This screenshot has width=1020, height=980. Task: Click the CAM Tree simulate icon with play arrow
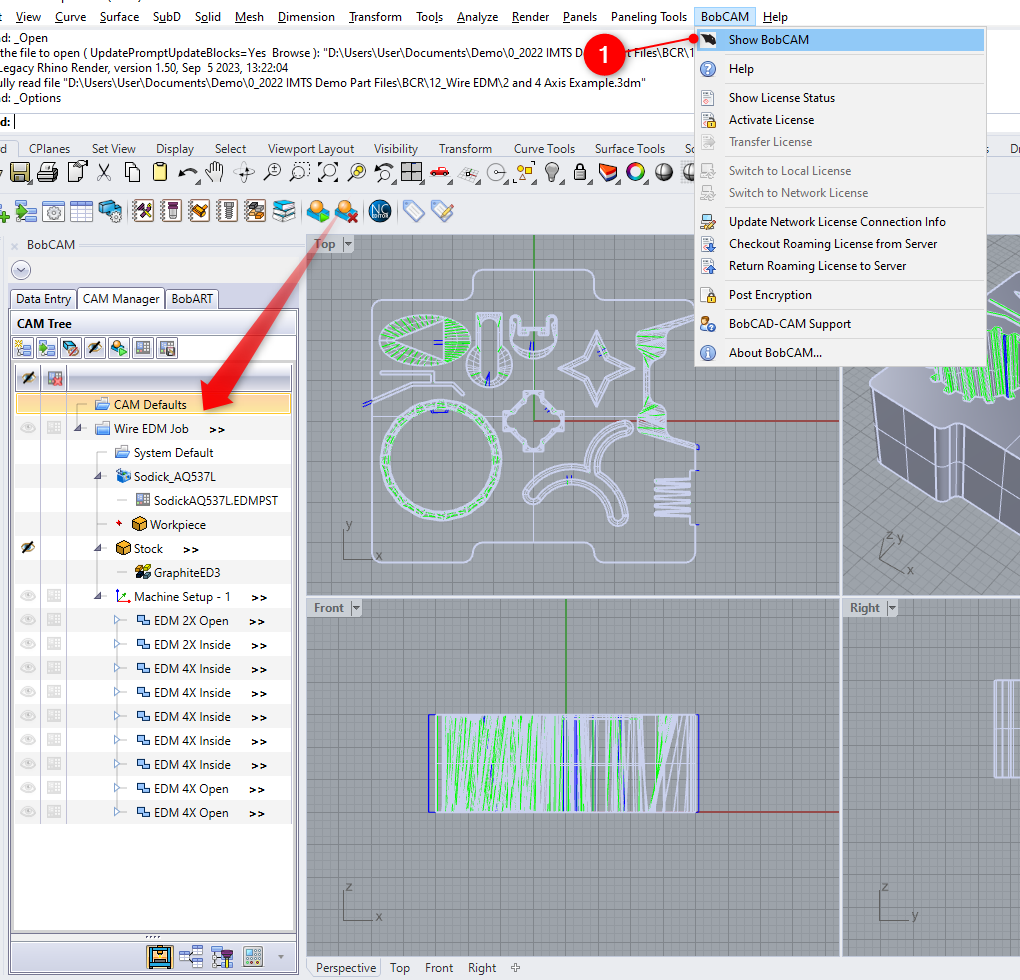click(119, 348)
